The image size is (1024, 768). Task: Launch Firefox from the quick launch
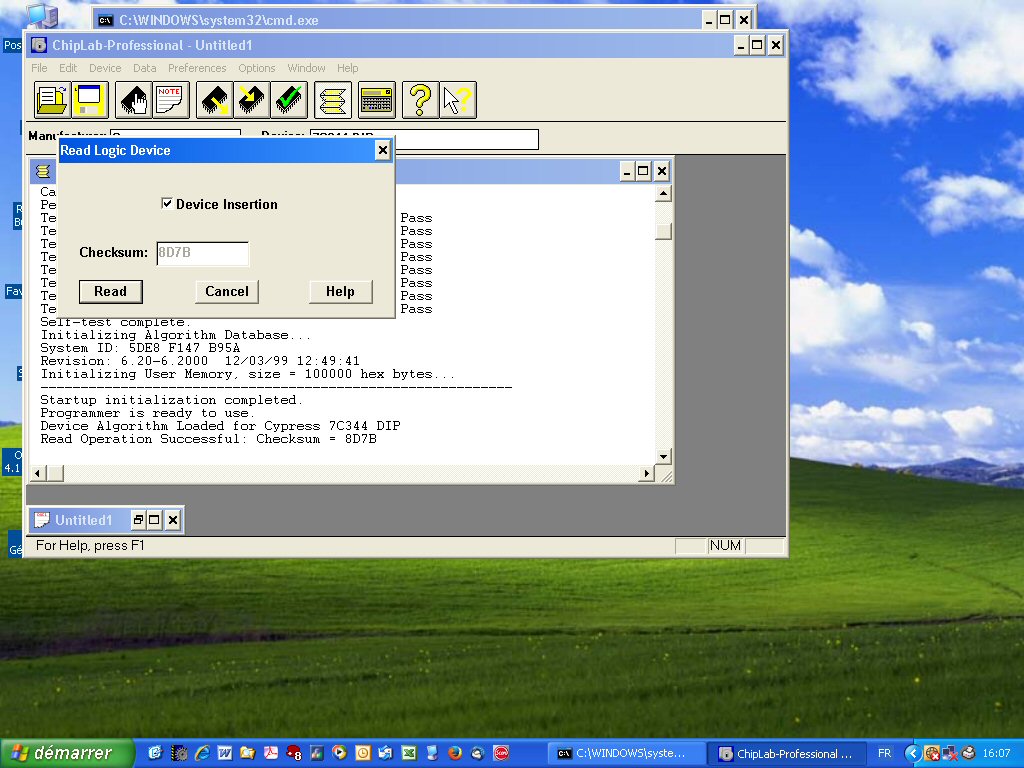pyautogui.click(x=455, y=753)
